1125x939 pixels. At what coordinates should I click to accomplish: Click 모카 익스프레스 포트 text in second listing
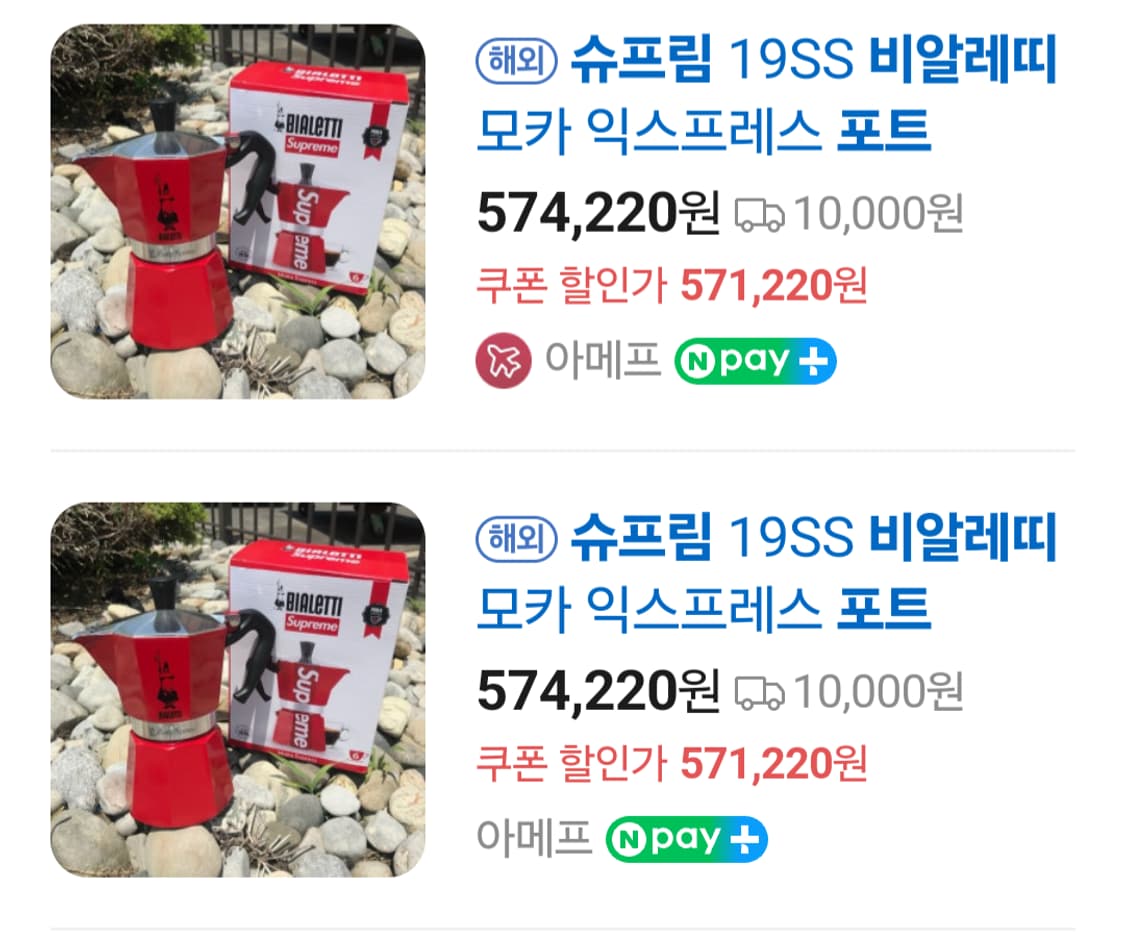pos(704,609)
